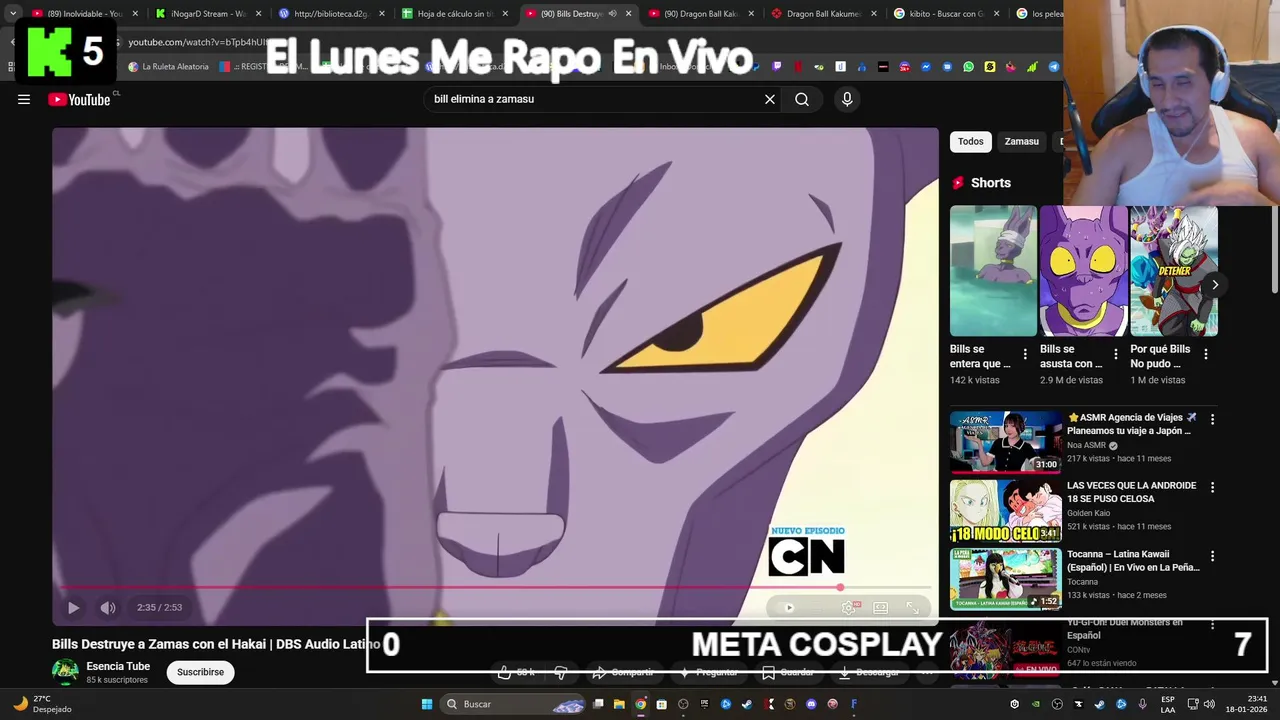
Task: Open options for 'Bills se asusta con' Short
Action: [x=1115, y=354]
